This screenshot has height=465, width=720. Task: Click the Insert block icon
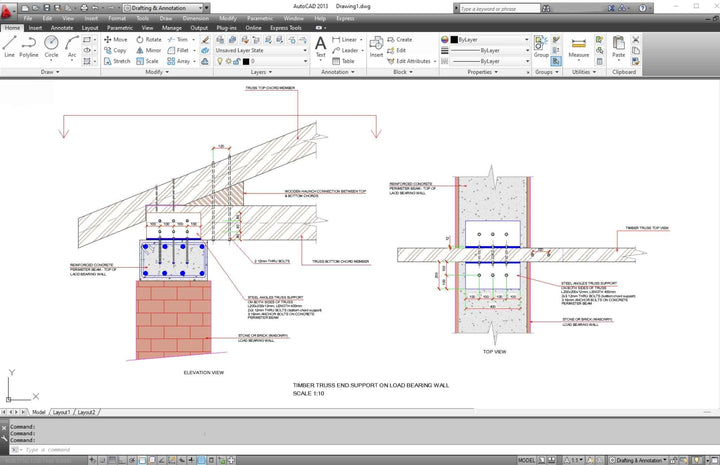coord(377,47)
